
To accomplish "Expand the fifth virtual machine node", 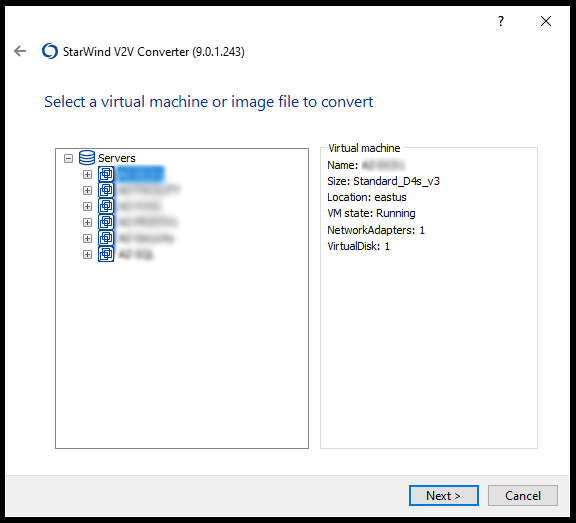I will 87,238.
